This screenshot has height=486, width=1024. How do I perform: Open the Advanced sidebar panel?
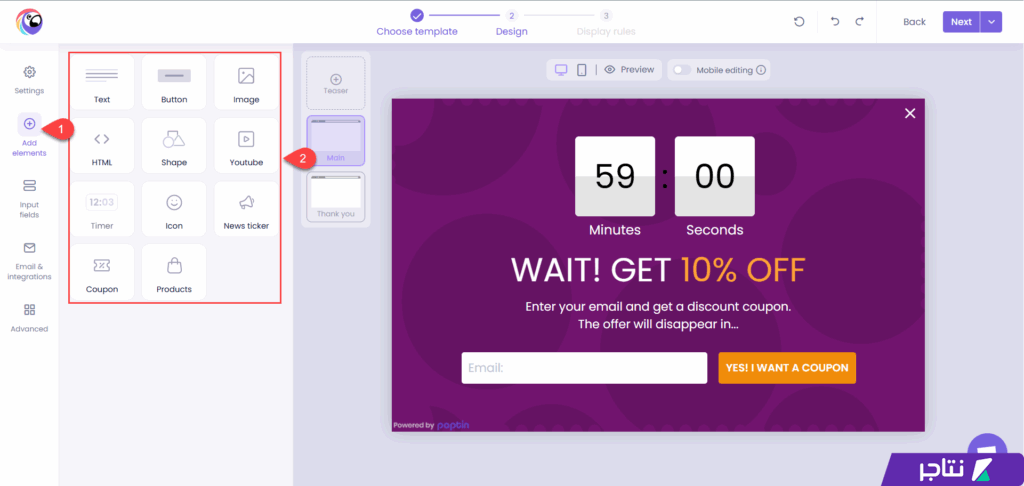coord(29,318)
